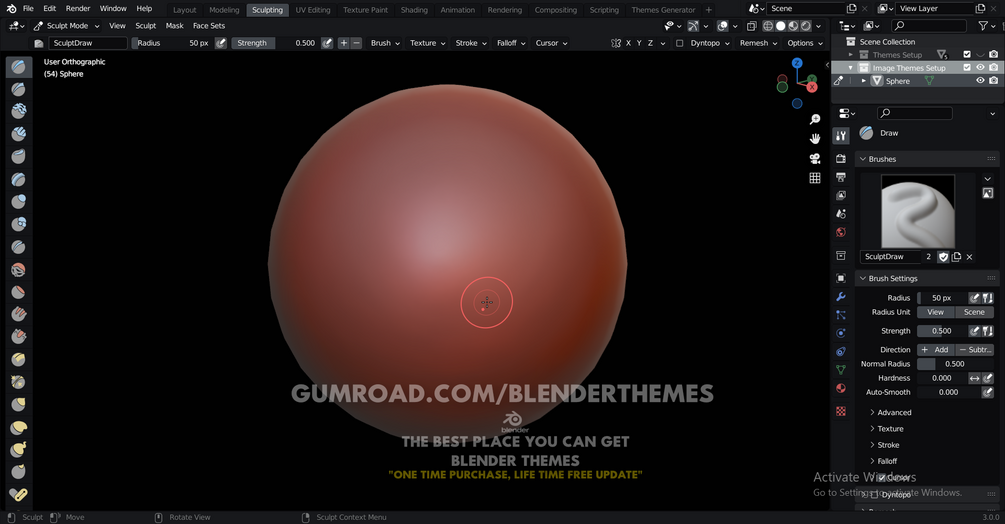Uncheck the Themes Setup collection checkbox

coord(967,54)
